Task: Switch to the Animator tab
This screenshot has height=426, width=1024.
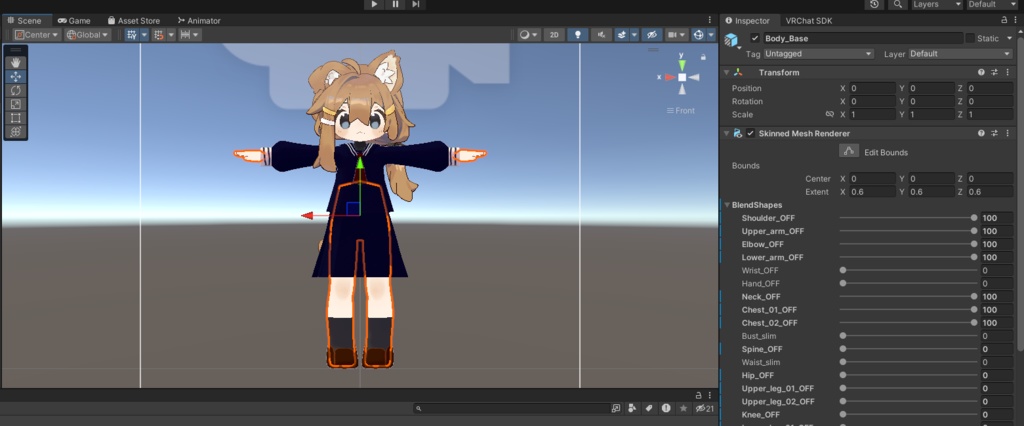Action: click(x=199, y=20)
